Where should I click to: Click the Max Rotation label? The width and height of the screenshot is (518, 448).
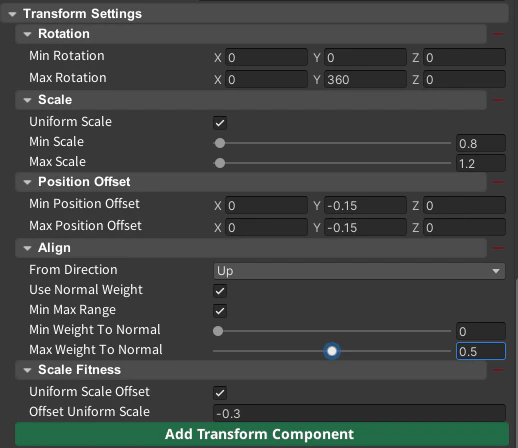[68, 78]
